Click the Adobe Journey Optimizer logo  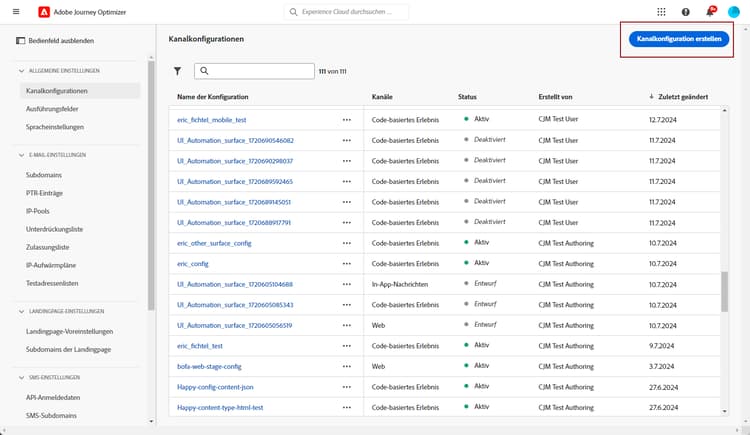pyautogui.click(x=44, y=12)
